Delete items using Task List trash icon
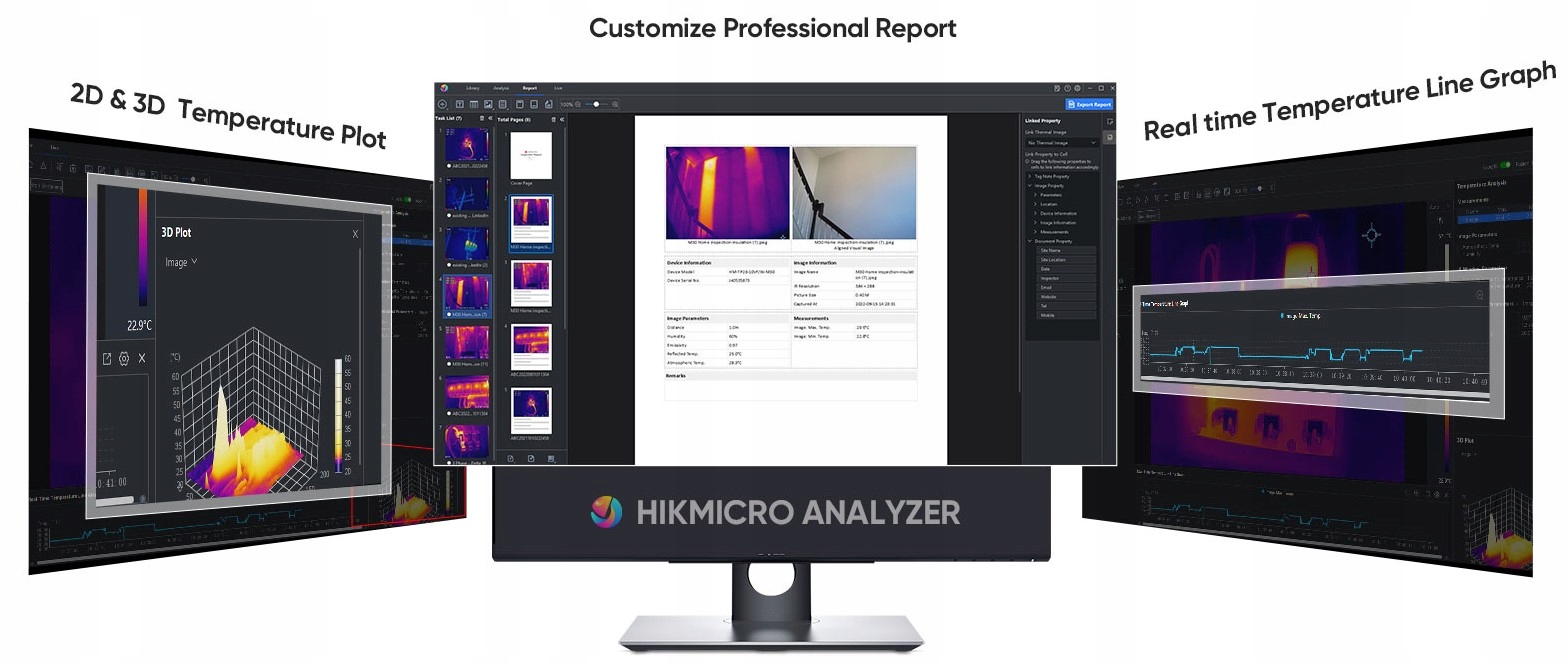 coord(482,118)
